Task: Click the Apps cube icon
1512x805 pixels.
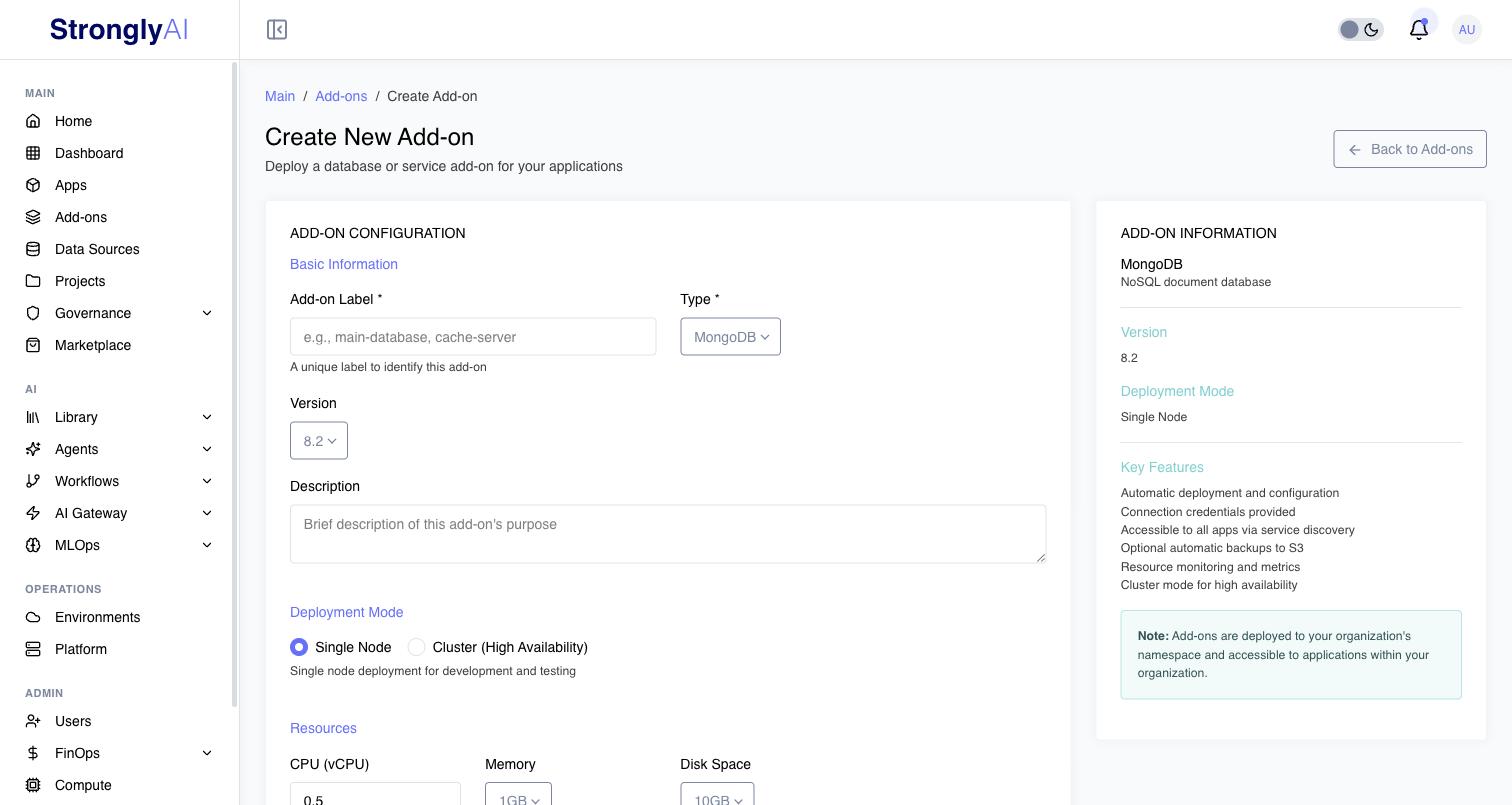Action: point(33,185)
